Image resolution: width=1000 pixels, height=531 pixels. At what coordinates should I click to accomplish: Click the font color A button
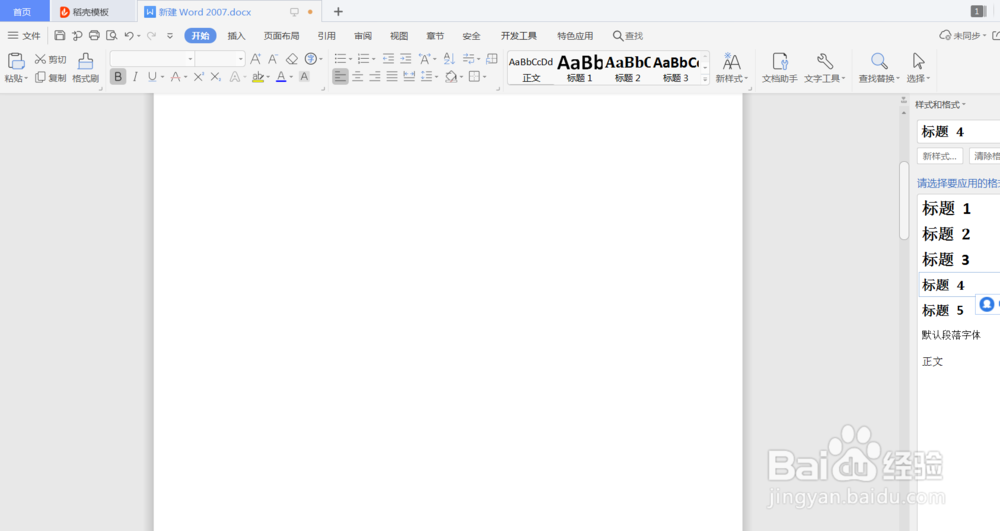click(281, 77)
